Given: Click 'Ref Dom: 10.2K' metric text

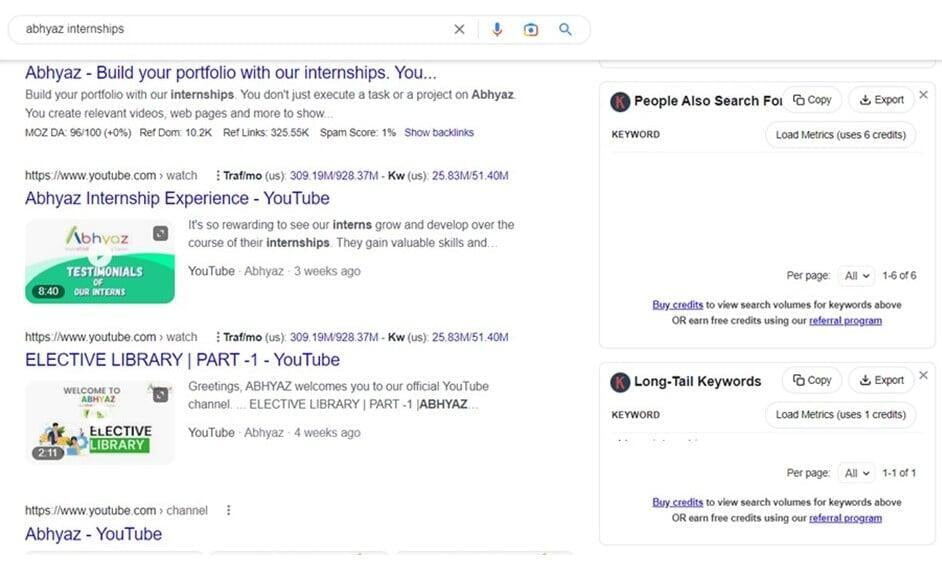Looking at the screenshot, I should (175, 132).
